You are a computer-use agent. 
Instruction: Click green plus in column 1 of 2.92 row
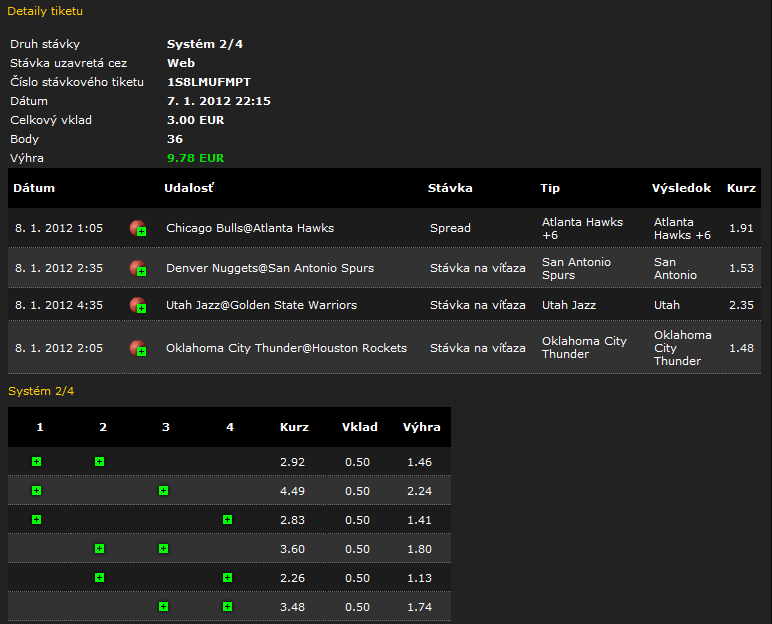pos(36,461)
